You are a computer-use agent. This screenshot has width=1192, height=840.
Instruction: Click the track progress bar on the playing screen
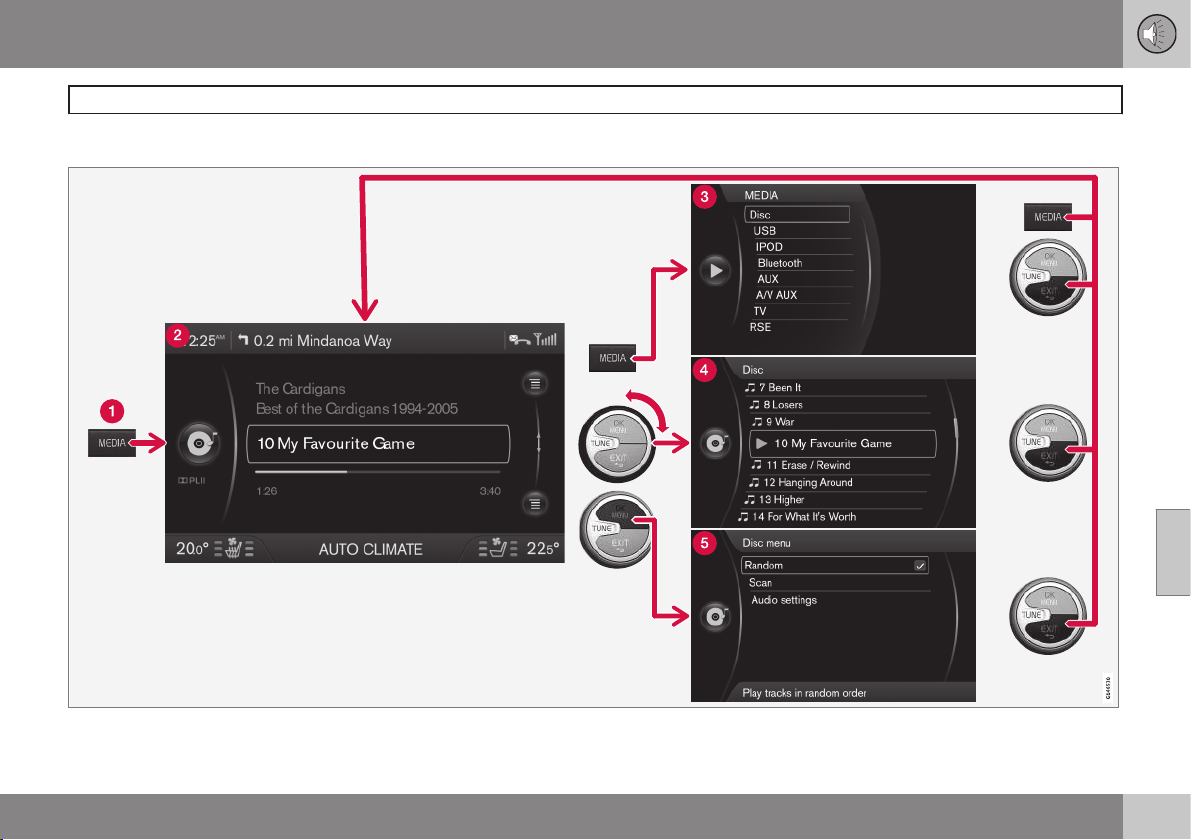378,472
